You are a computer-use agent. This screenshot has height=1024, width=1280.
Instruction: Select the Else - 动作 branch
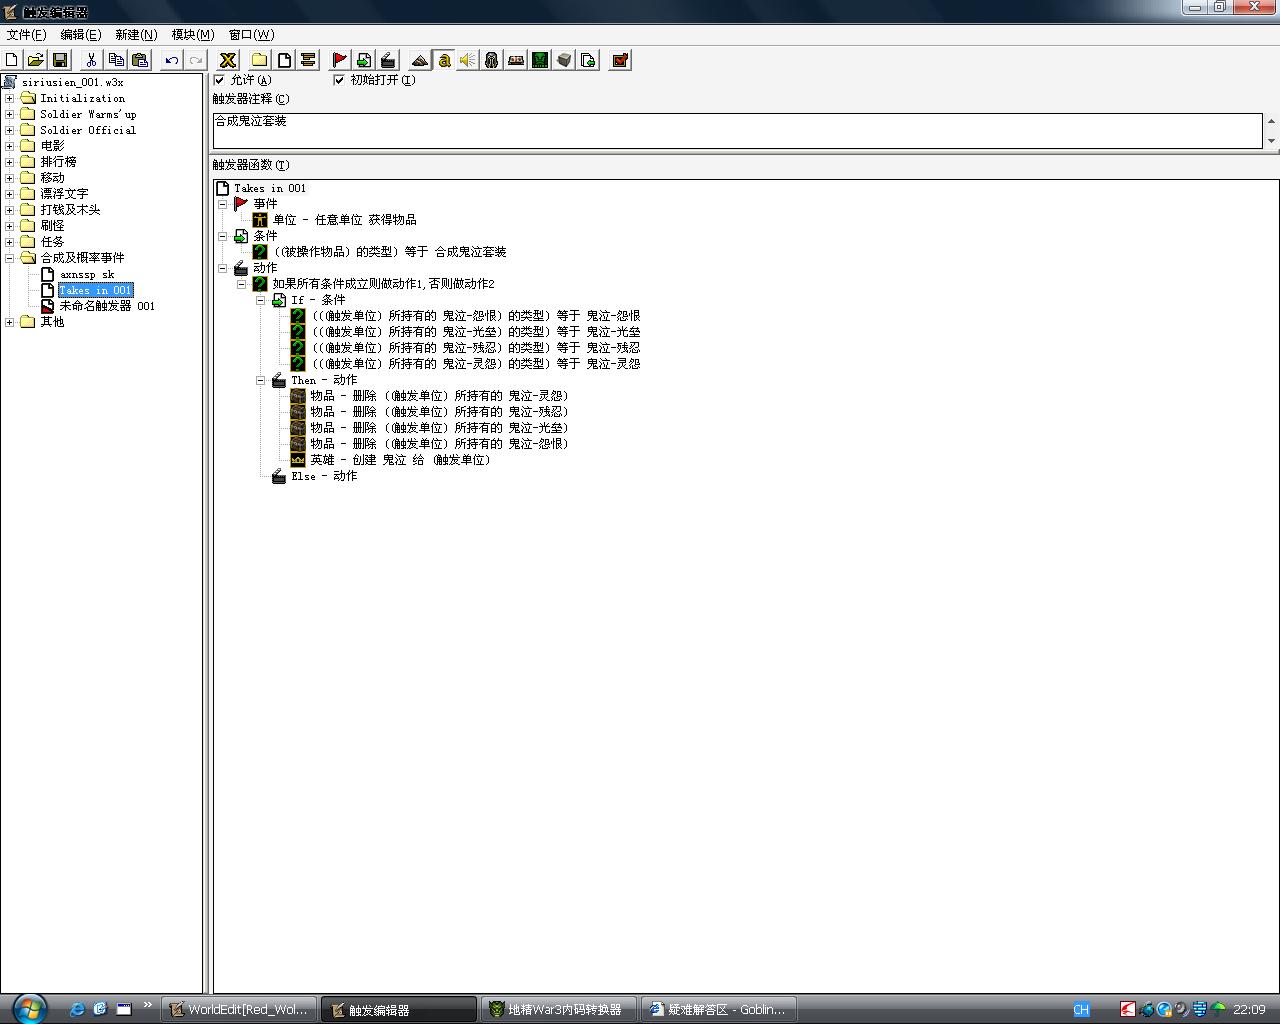(x=324, y=476)
